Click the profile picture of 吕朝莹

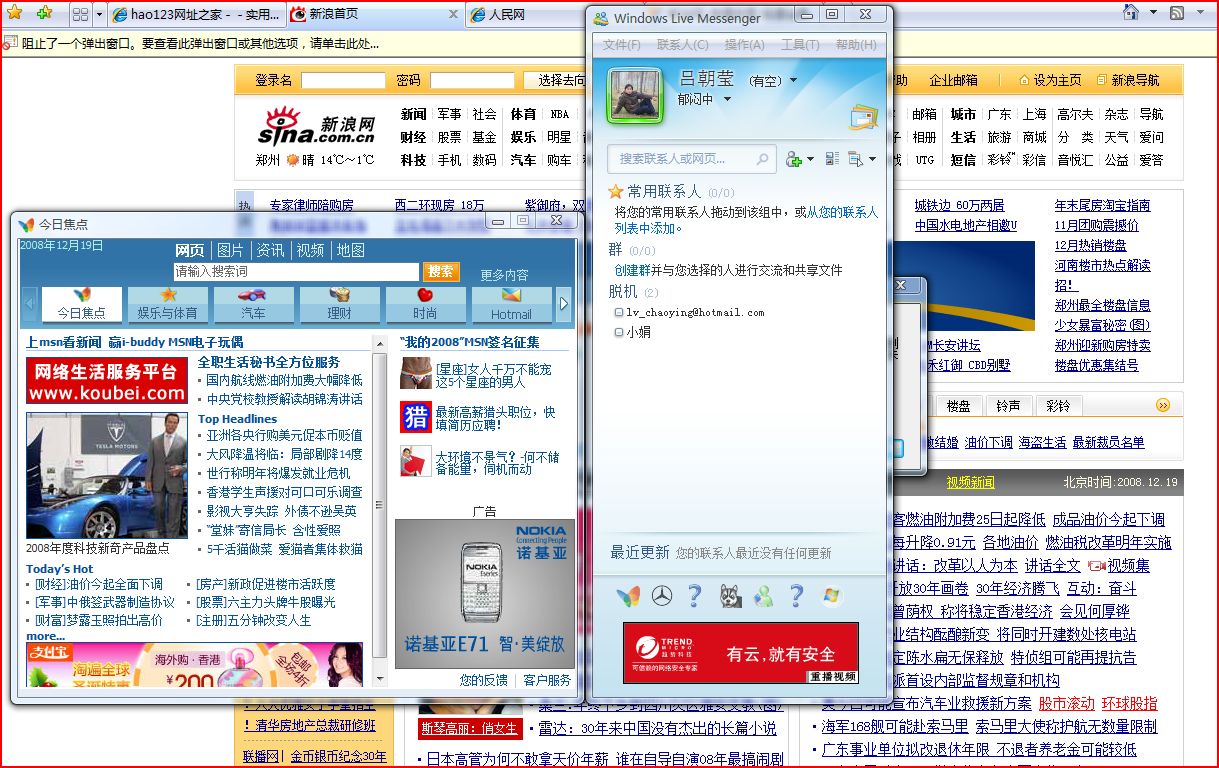point(635,96)
